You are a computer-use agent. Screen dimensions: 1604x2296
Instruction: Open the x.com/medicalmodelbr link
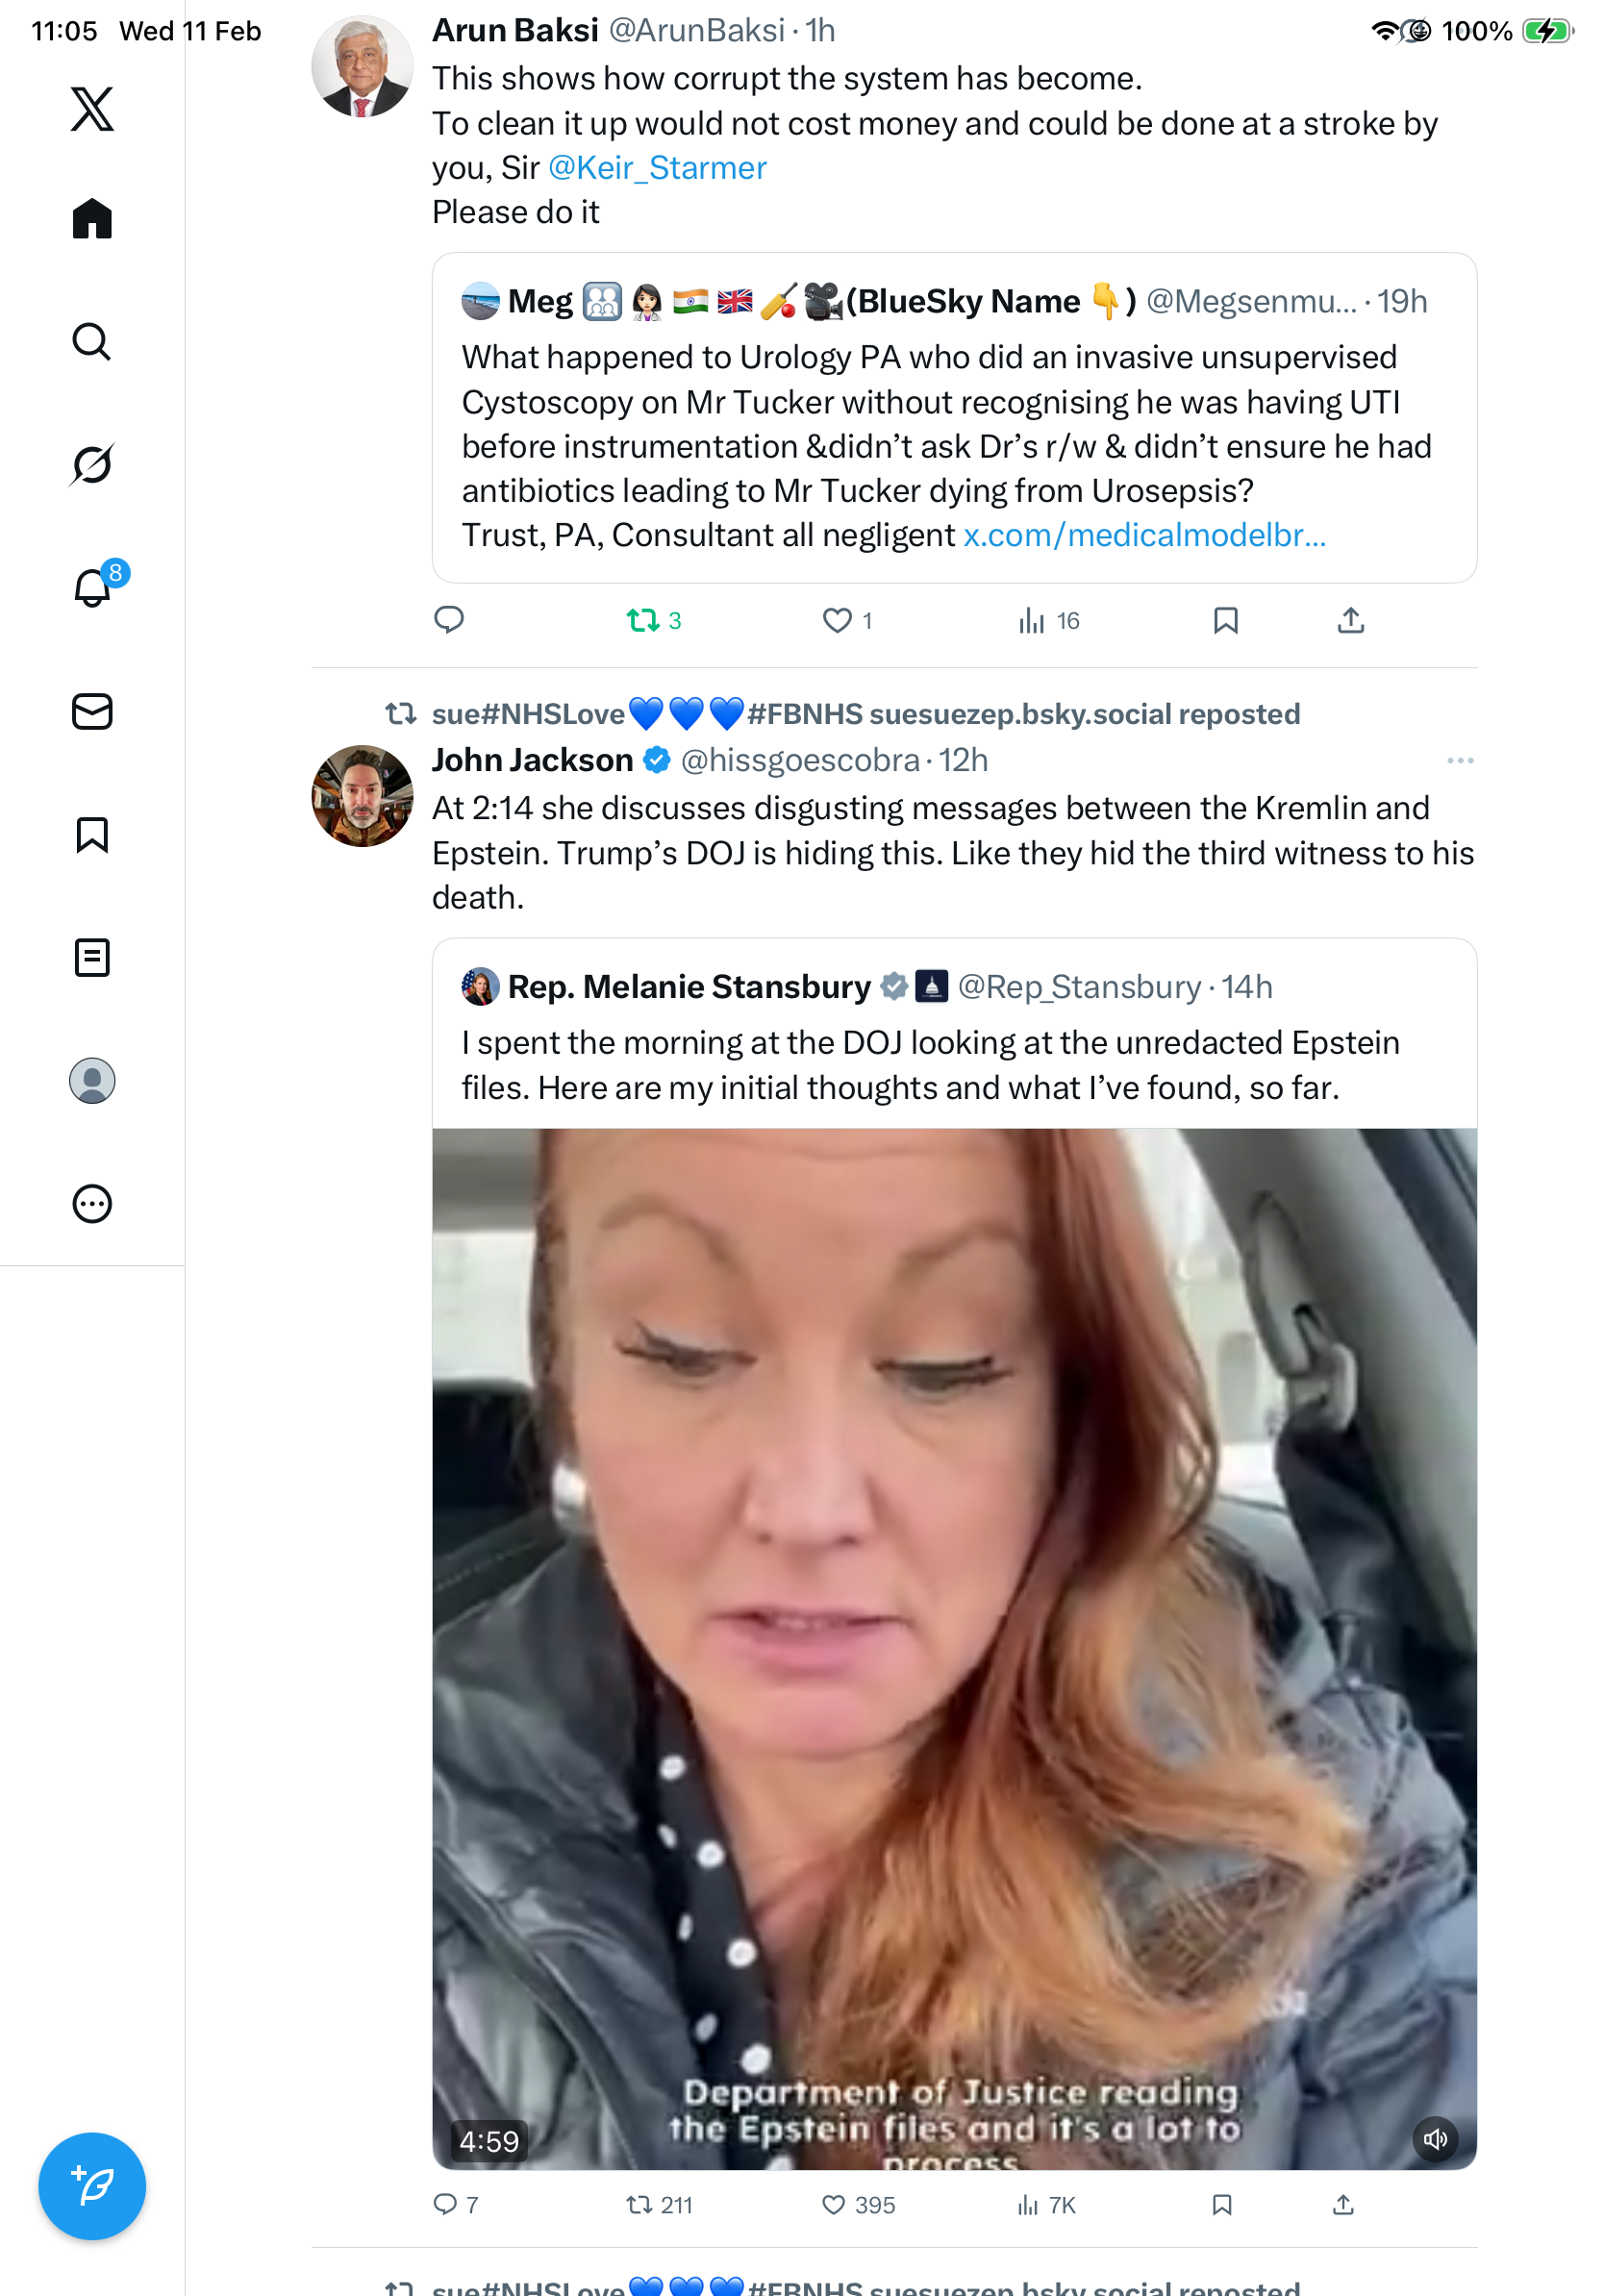tap(1144, 535)
